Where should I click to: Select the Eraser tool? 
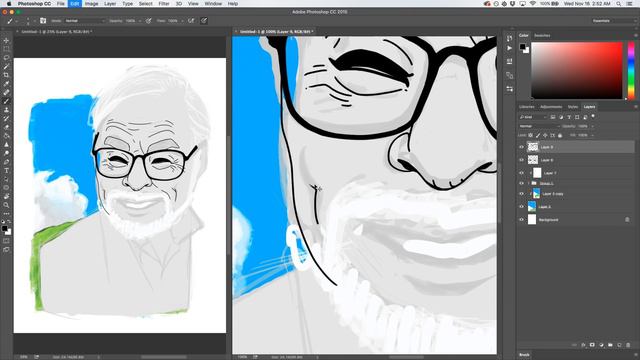coord(6,127)
